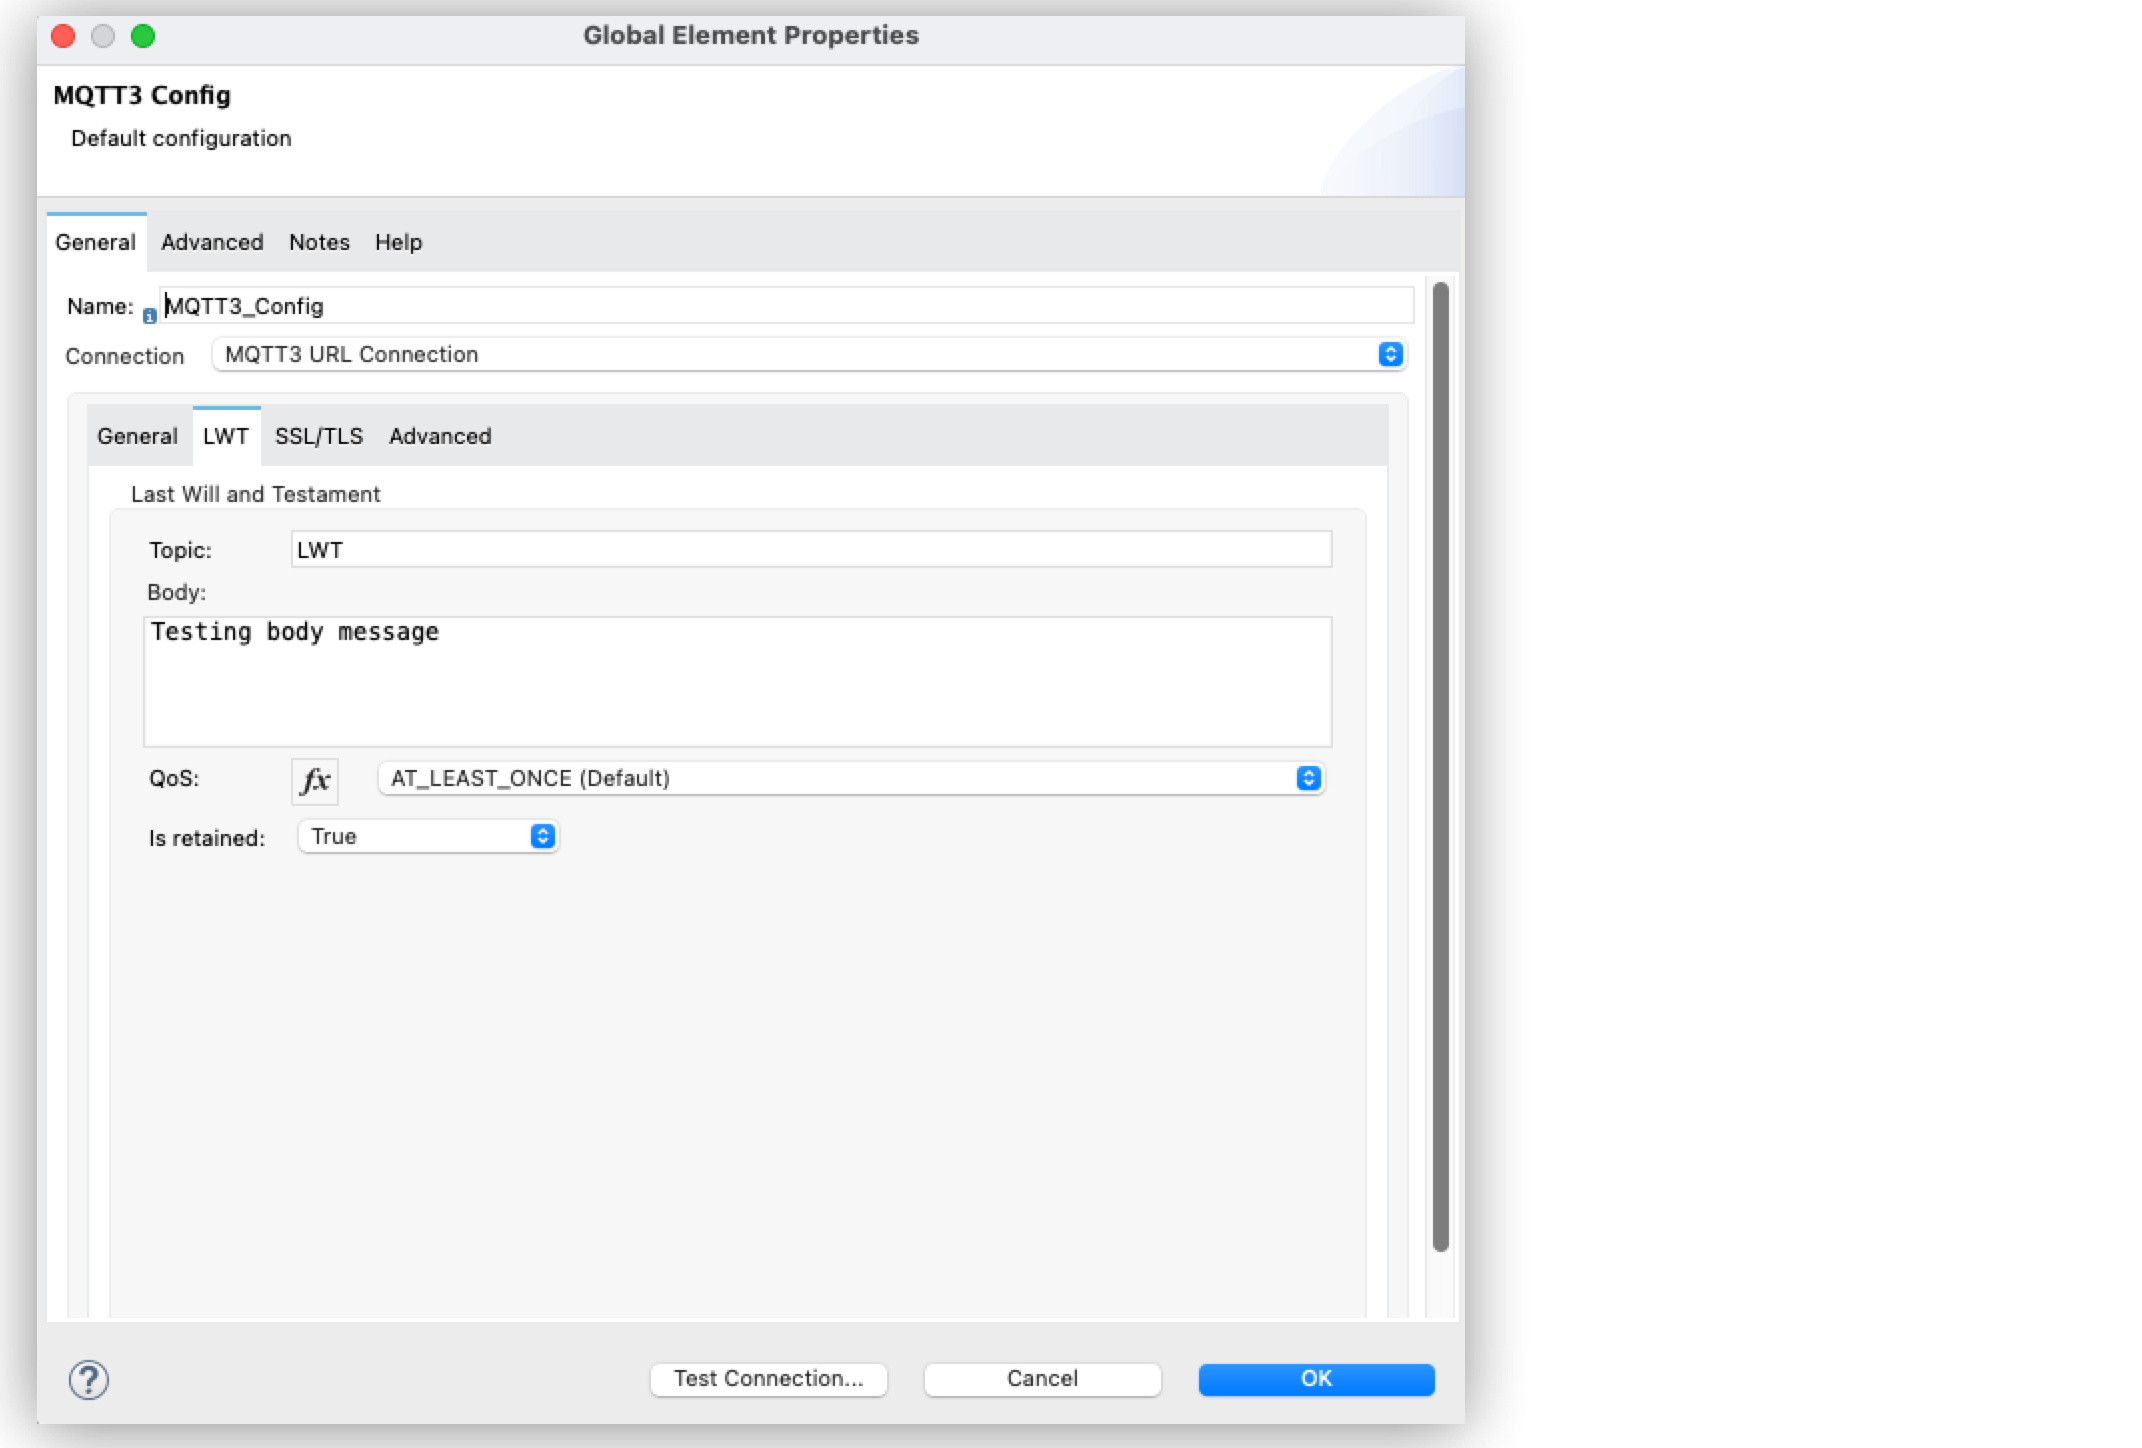Click the Cancel button
This screenshot has width=2142, height=1448.
pyautogui.click(x=1040, y=1379)
